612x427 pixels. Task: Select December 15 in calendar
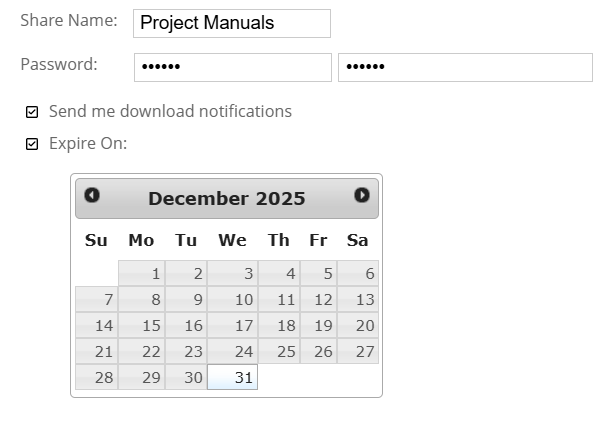click(142, 326)
